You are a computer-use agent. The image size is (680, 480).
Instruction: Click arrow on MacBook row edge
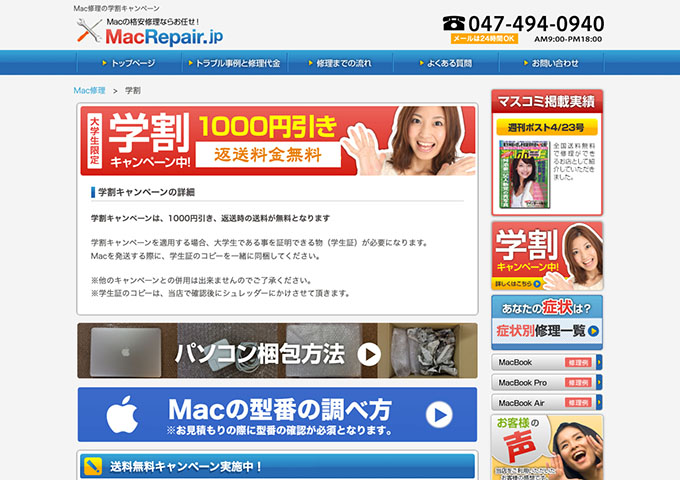tap(599, 362)
